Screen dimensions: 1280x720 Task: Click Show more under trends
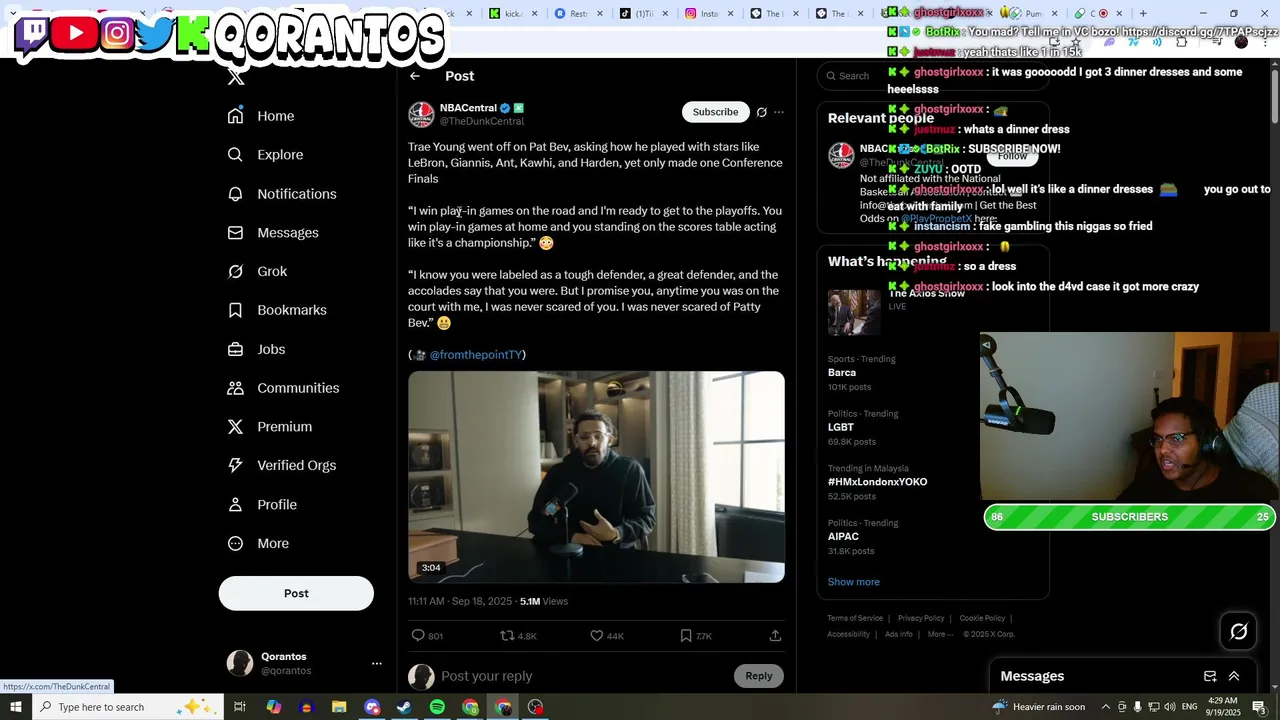[x=854, y=582]
